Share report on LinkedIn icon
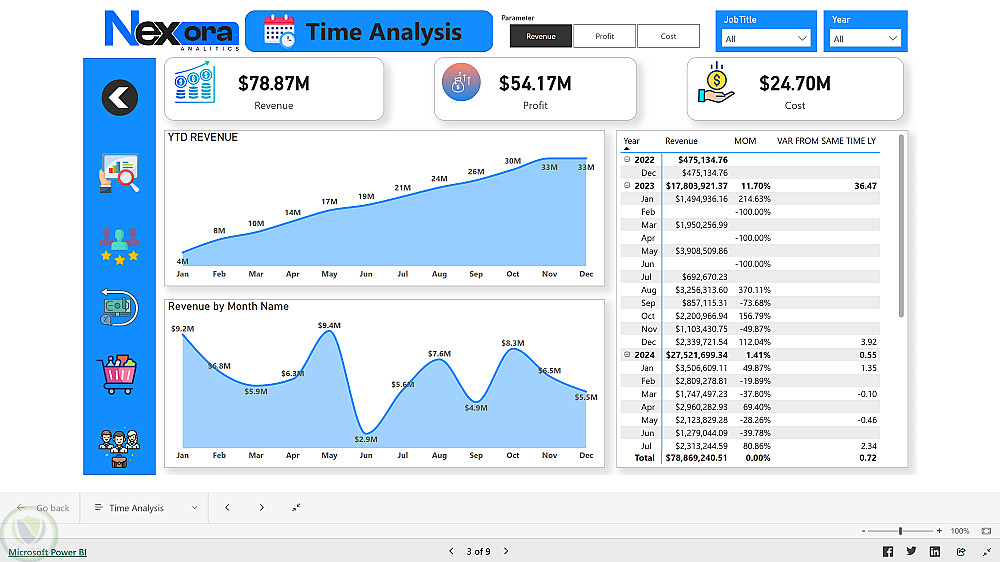This screenshot has width=1000, height=562. tap(935, 552)
